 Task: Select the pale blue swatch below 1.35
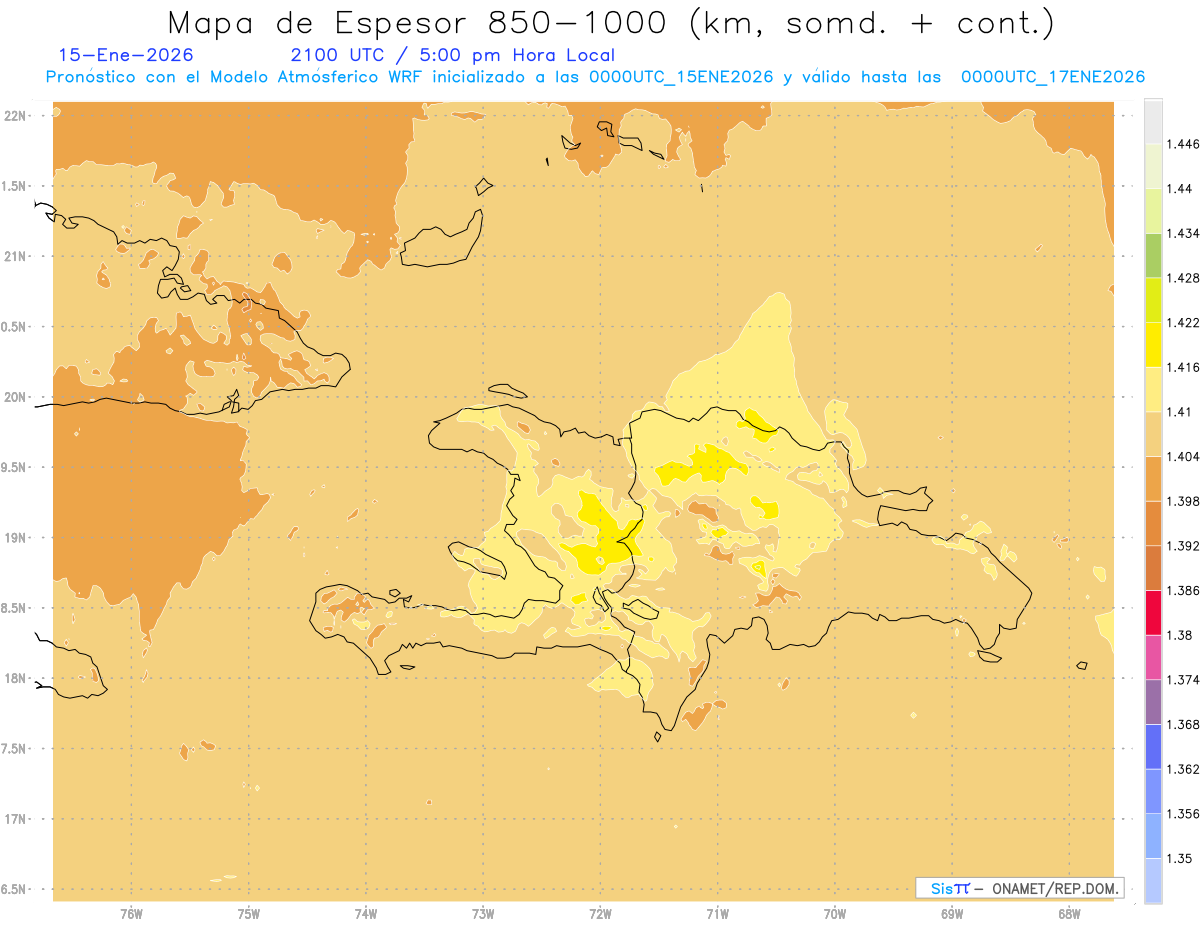point(1153,880)
